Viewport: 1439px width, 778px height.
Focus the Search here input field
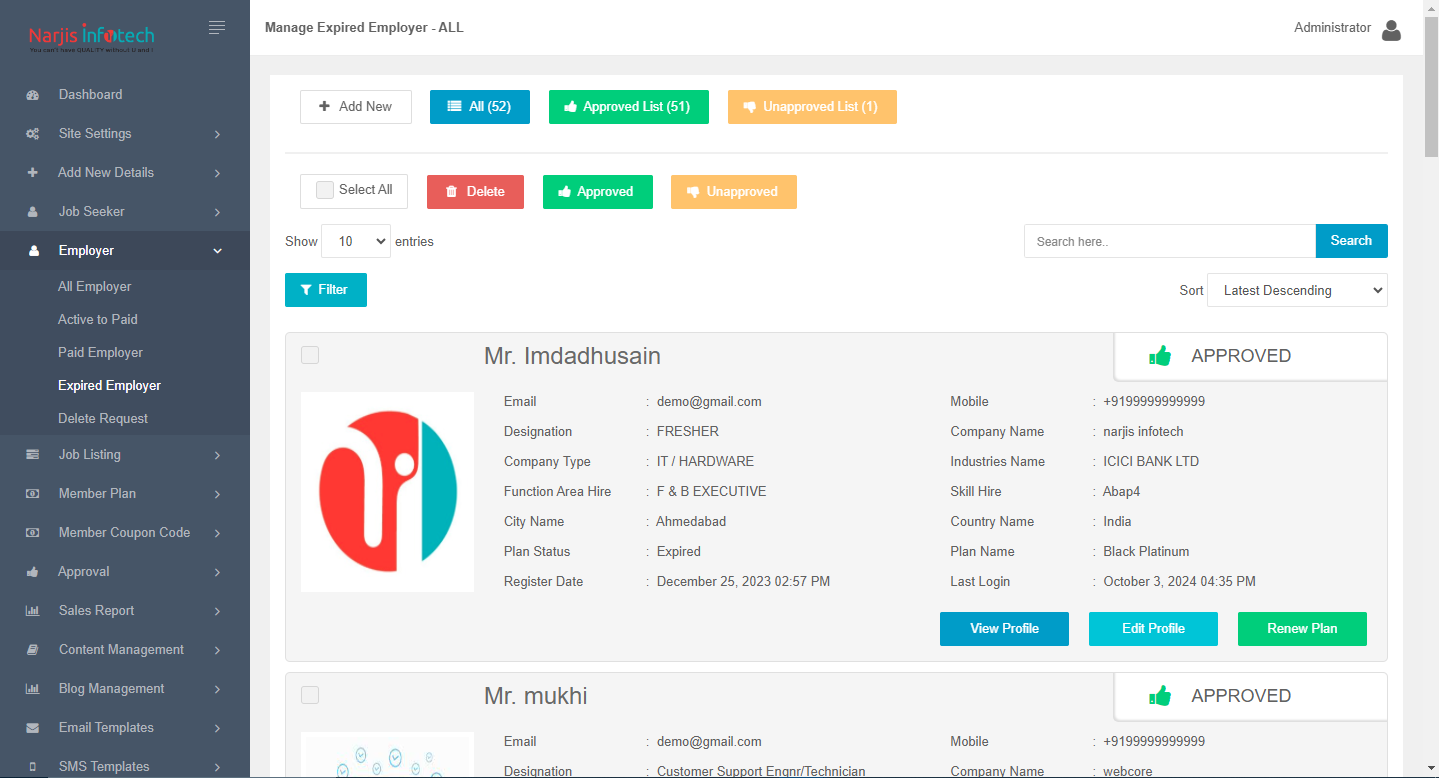tap(1170, 241)
